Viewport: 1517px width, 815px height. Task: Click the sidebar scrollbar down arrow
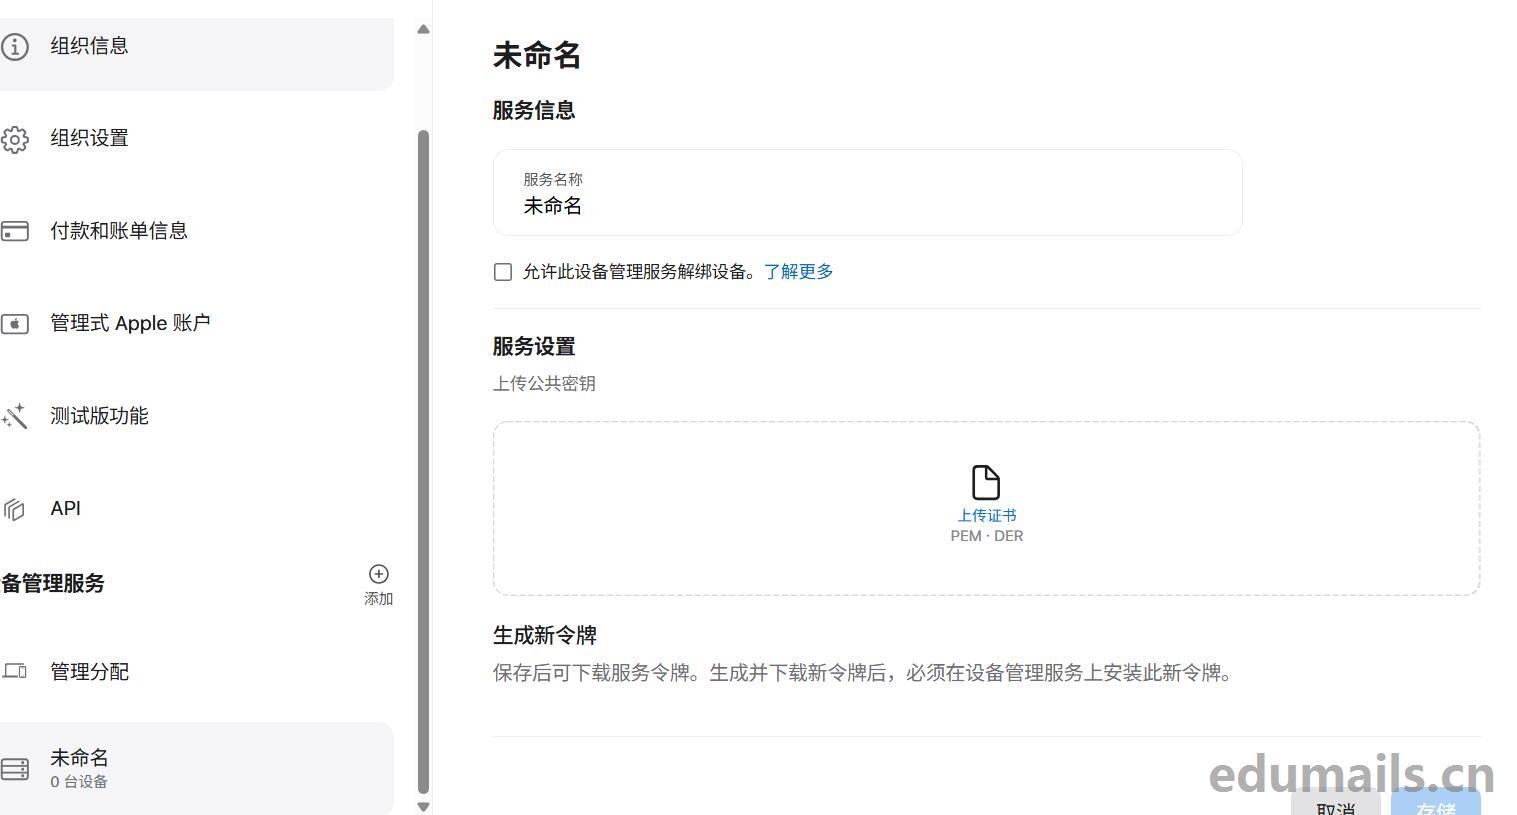pos(423,806)
